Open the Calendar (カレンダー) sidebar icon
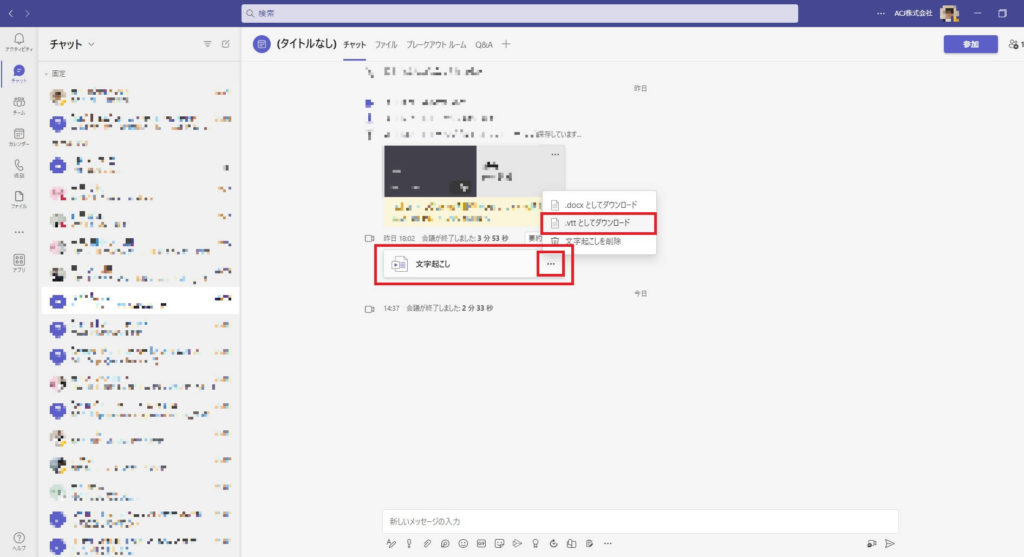 [x=19, y=136]
